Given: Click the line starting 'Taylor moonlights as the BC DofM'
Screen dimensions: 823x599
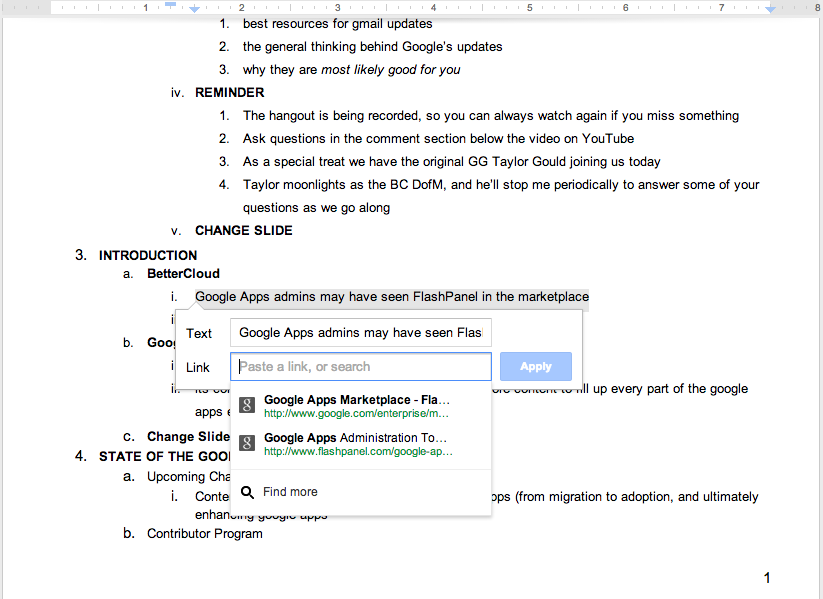Looking at the screenshot, I should [x=501, y=185].
